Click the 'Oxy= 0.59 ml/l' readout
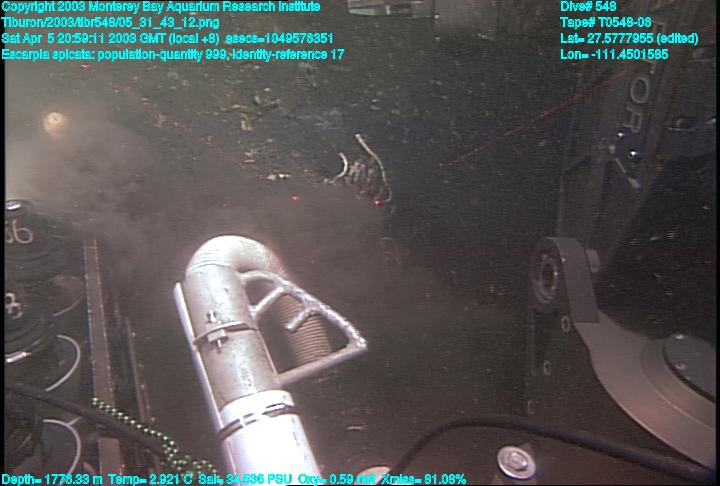This screenshot has height=486, width=720. click(338, 480)
